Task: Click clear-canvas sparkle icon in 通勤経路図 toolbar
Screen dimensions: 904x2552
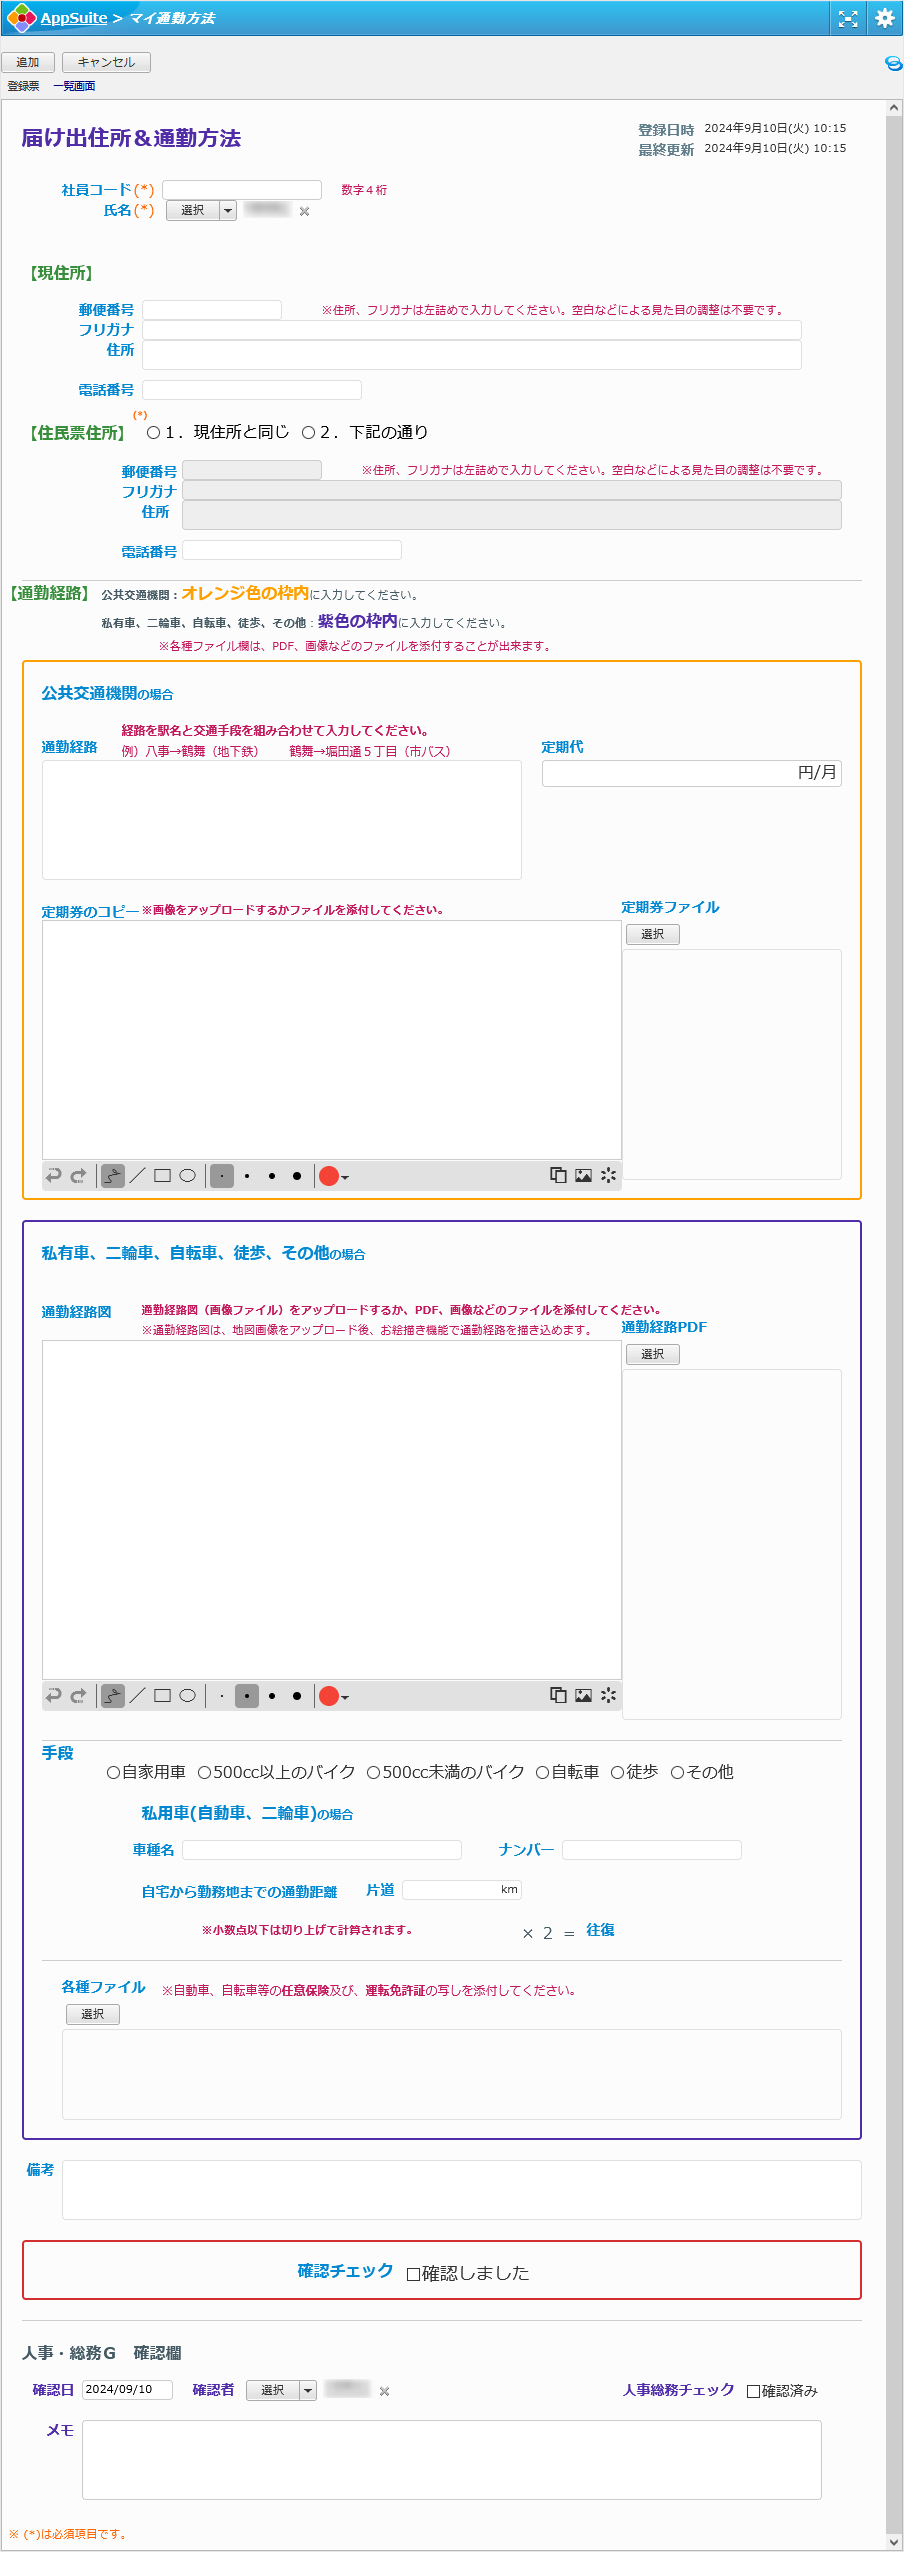Action: pos(609,1695)
